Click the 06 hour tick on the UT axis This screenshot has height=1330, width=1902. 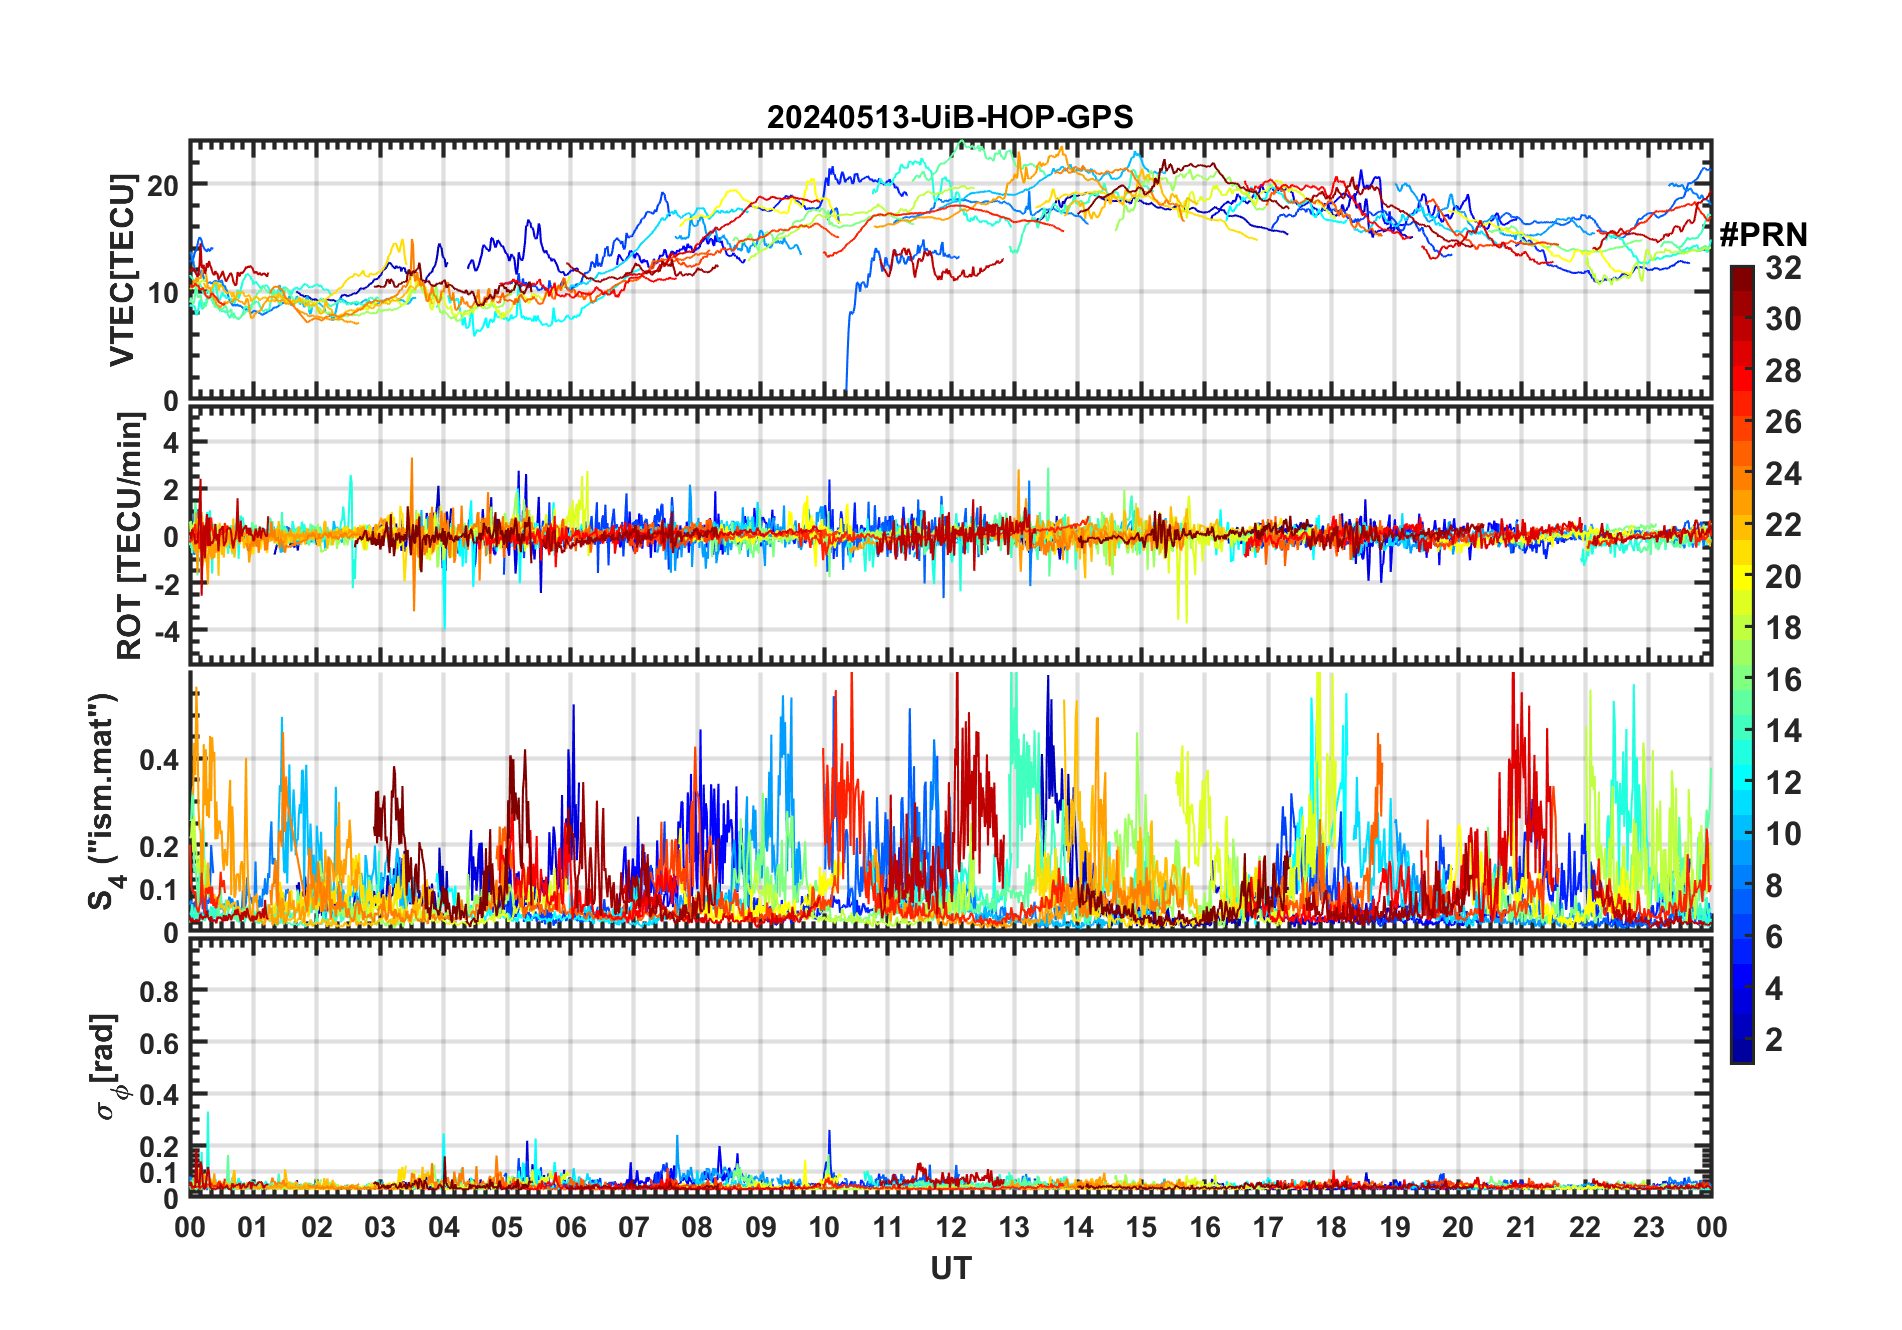tap(571, 1227)
